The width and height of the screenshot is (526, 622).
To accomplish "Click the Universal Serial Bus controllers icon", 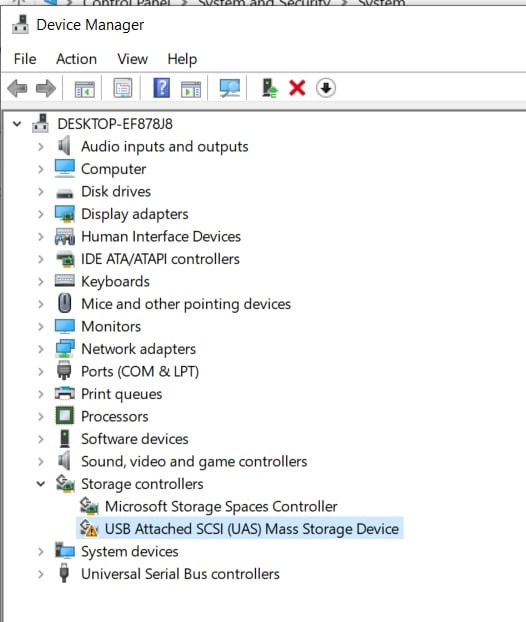I will click(x=64, y=573).
